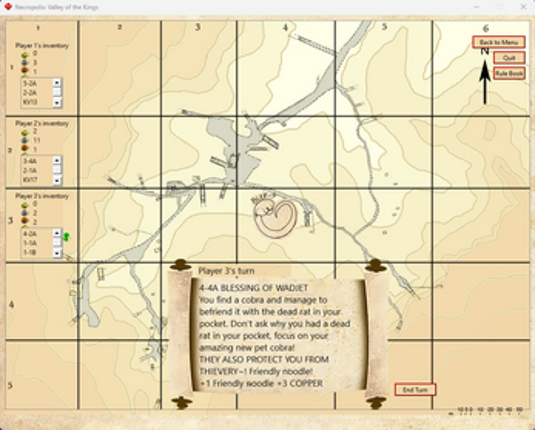Click scrollbar thumb in Player 2's list
The width and height of the screenshot is (535, 430).
(57, 170)
